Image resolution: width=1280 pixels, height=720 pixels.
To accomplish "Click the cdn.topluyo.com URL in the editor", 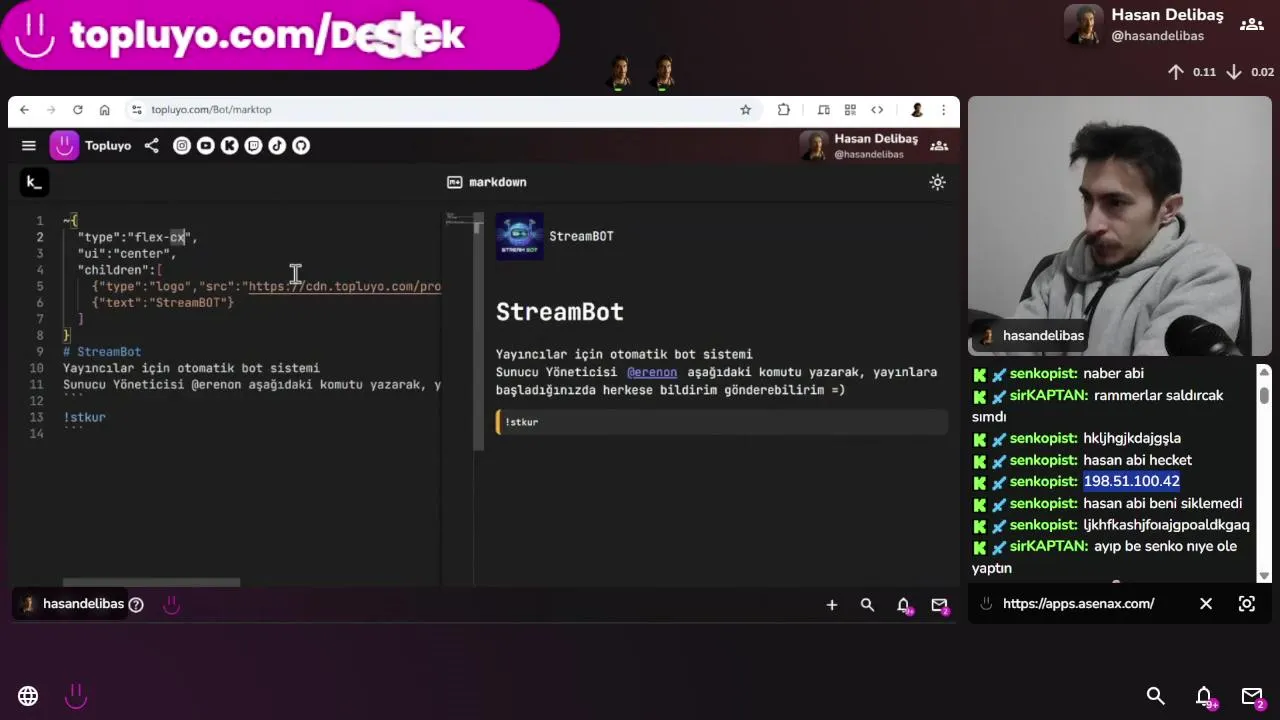I will coord(345,287).
